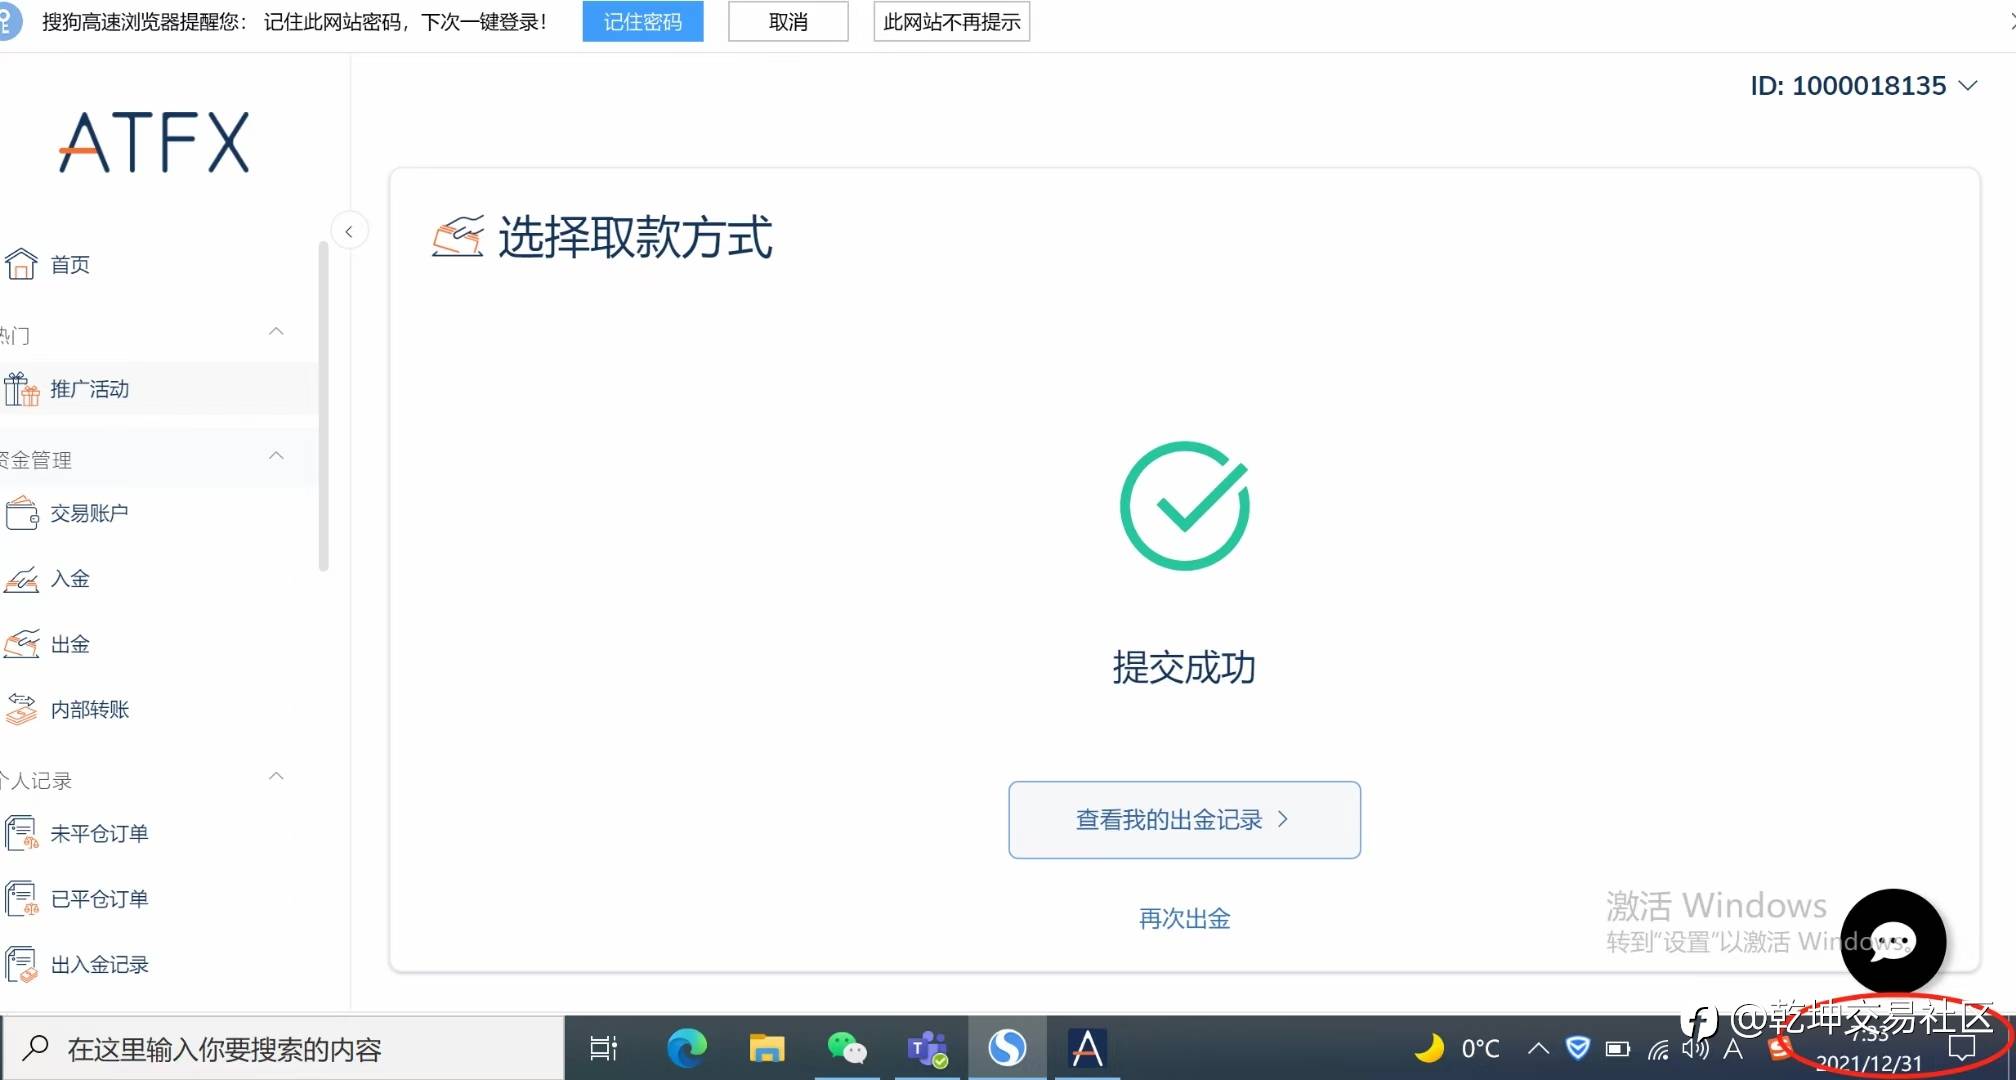Viewport: 2016px width, 1080px height.
Task: Select the deposit (入金) sidebar icon
Action: [x=21, y=579]
